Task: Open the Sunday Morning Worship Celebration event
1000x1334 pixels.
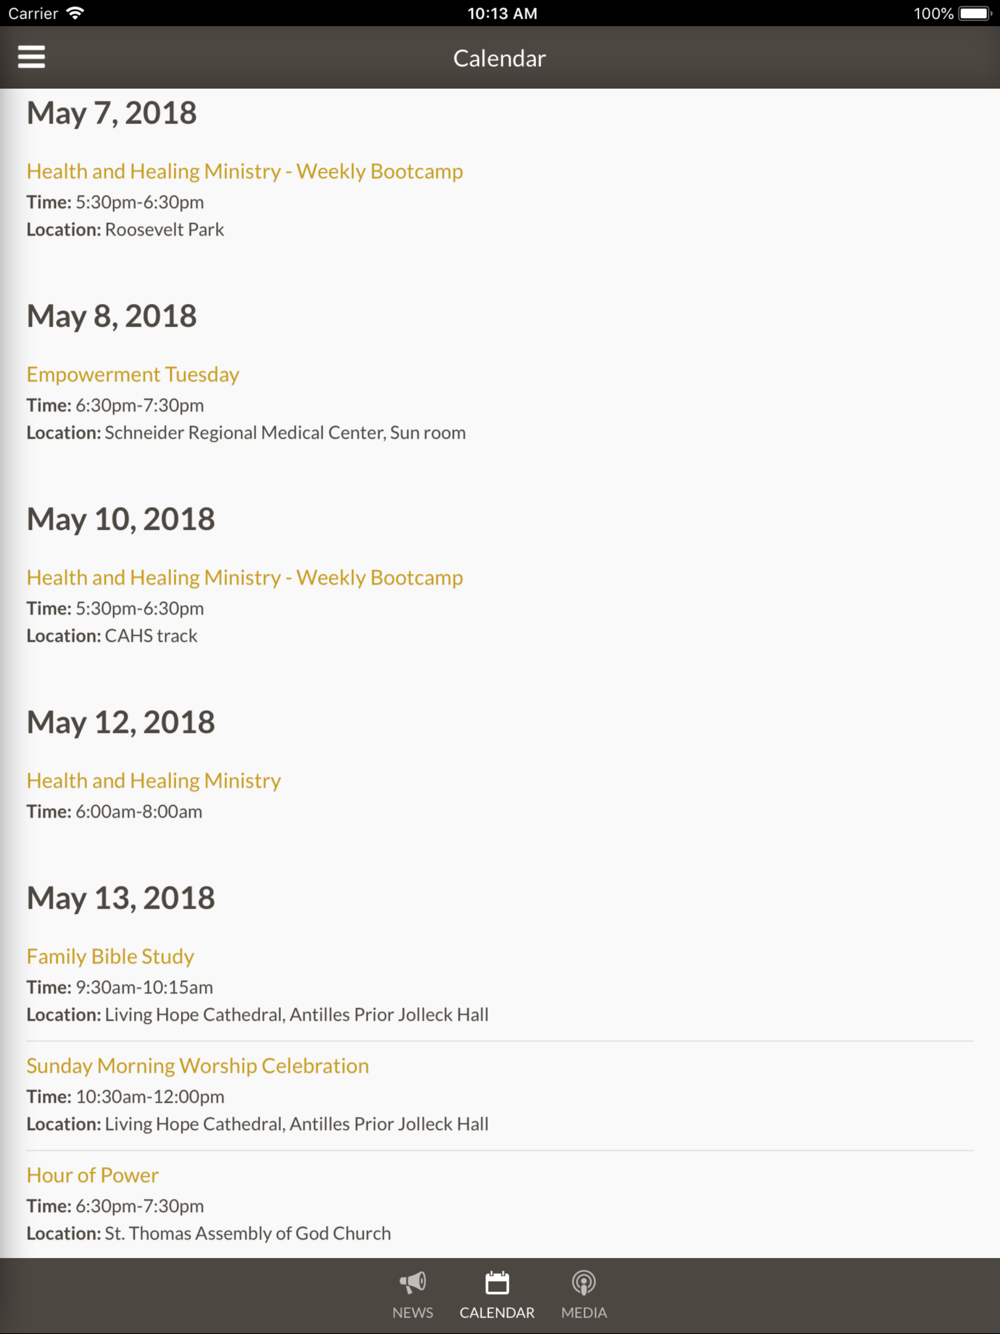Action: (197, 1066)
